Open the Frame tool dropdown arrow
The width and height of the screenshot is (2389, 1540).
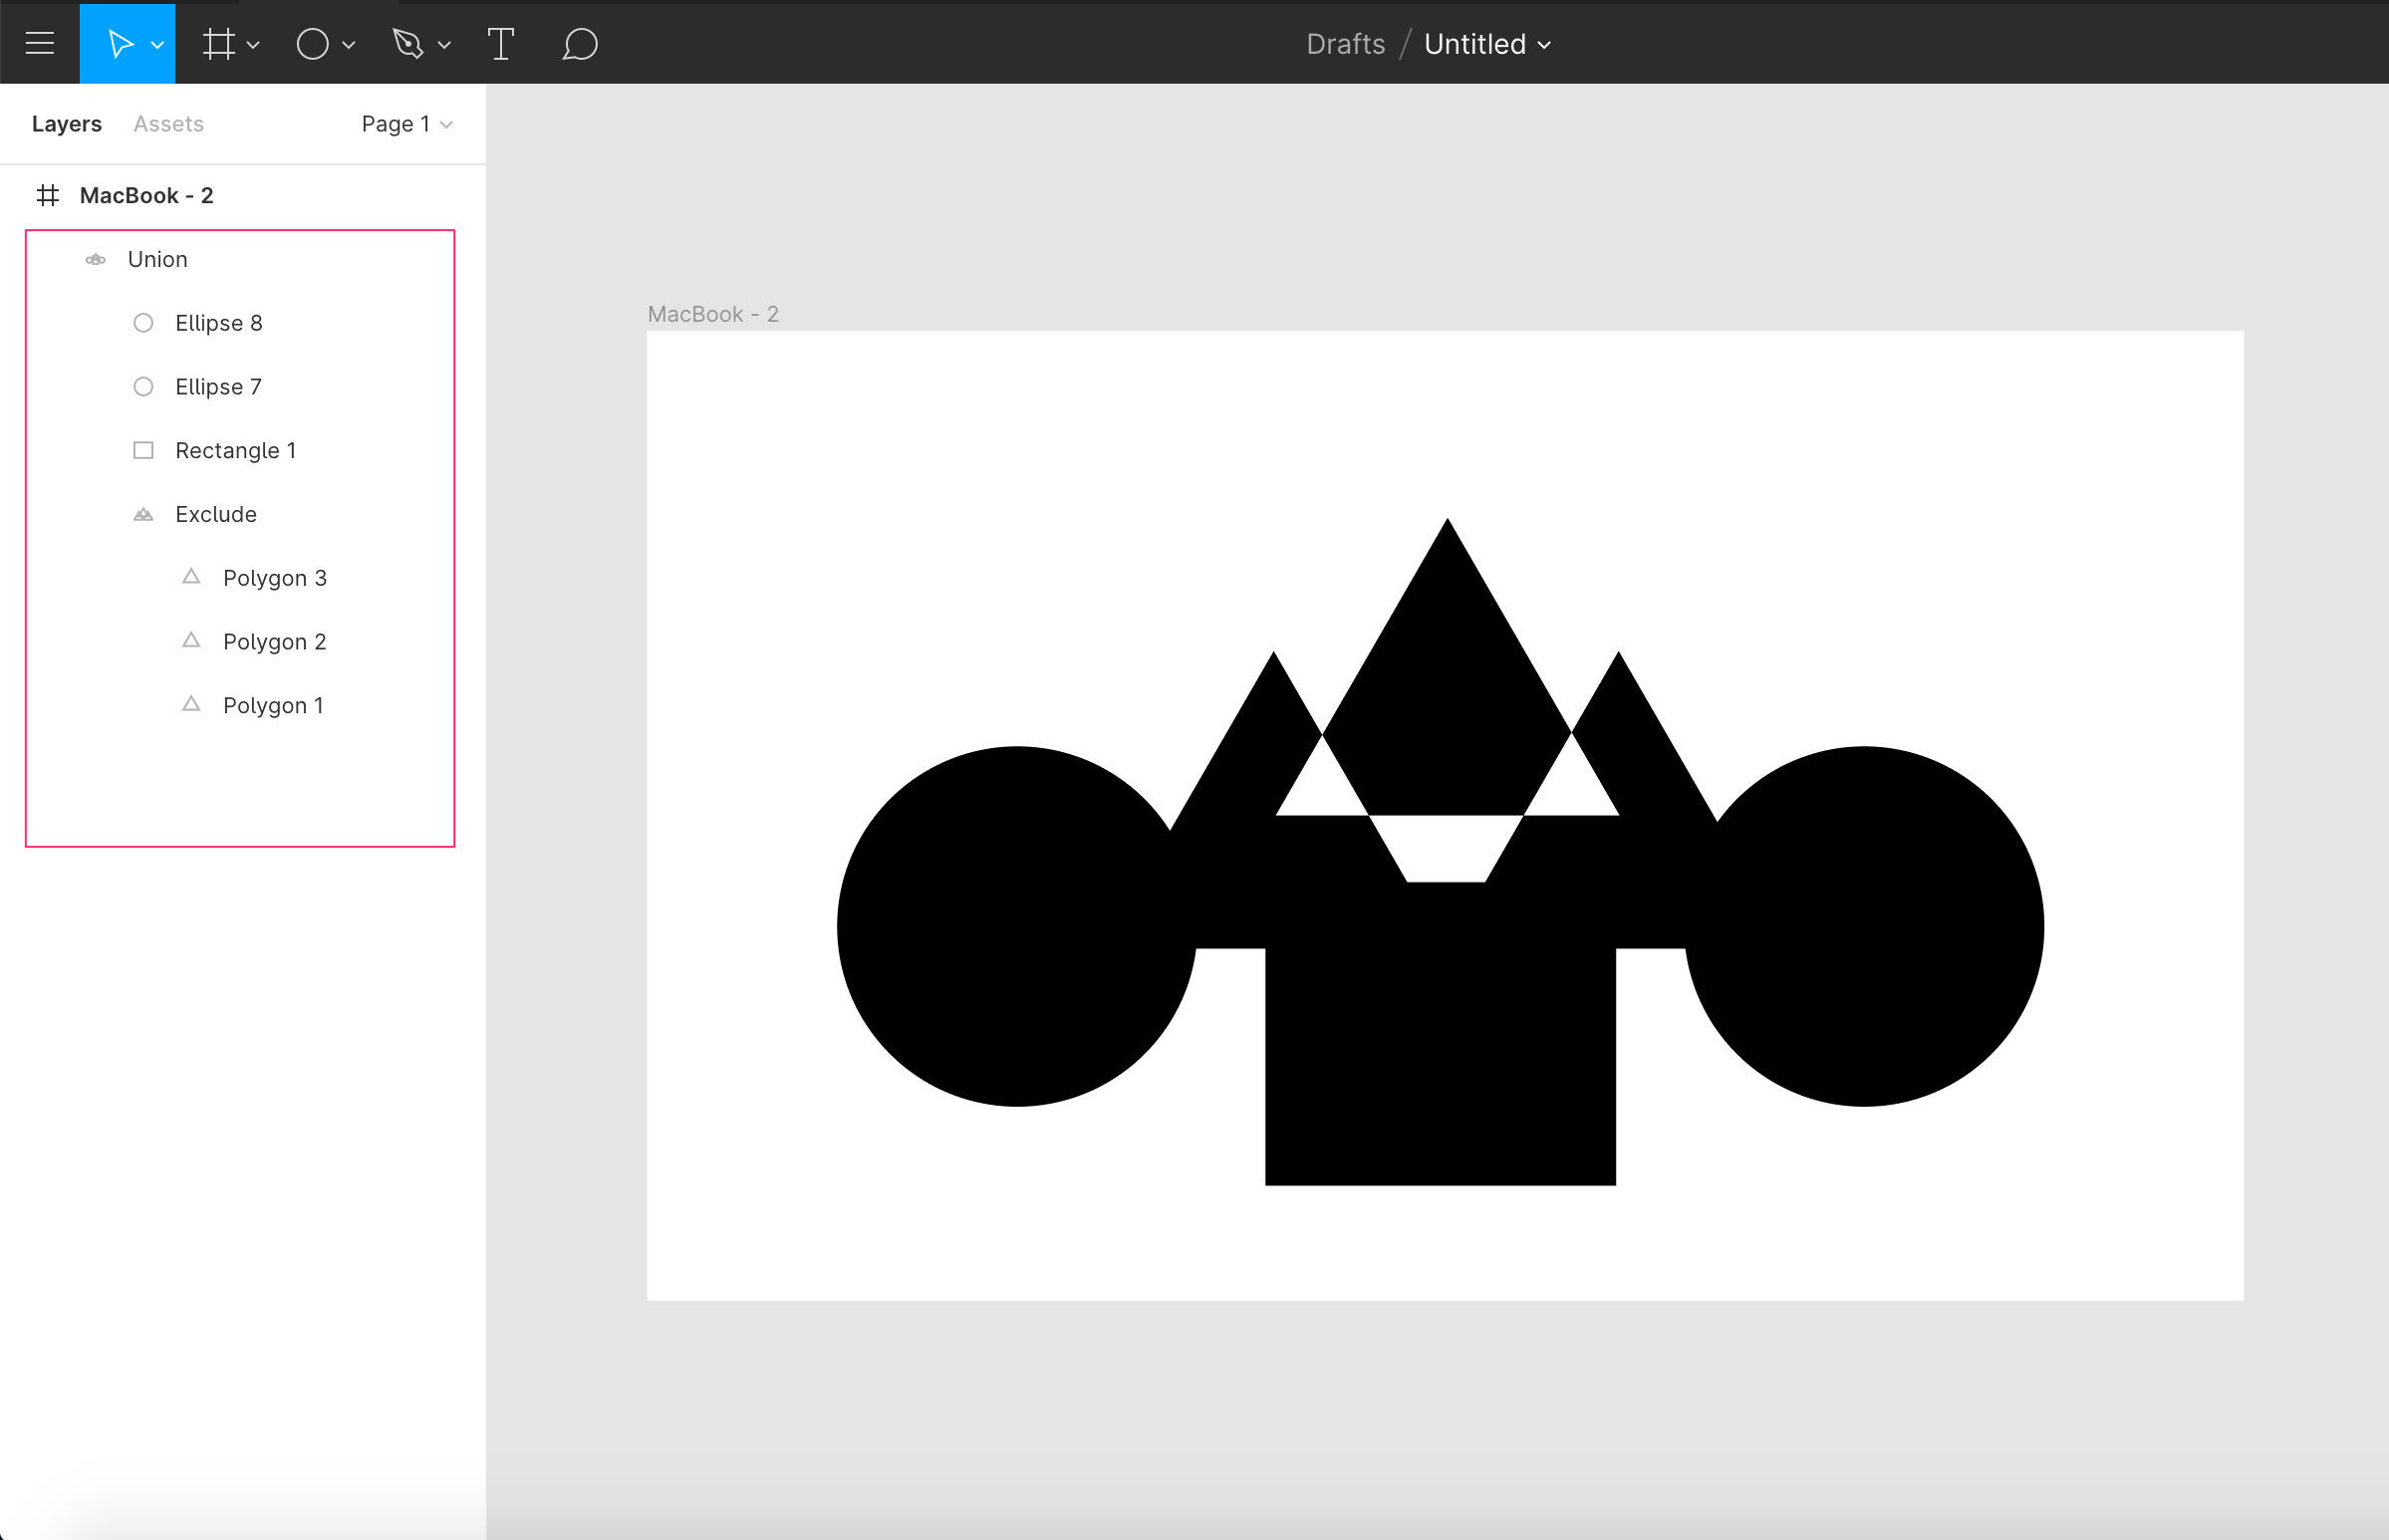(254, 45)
